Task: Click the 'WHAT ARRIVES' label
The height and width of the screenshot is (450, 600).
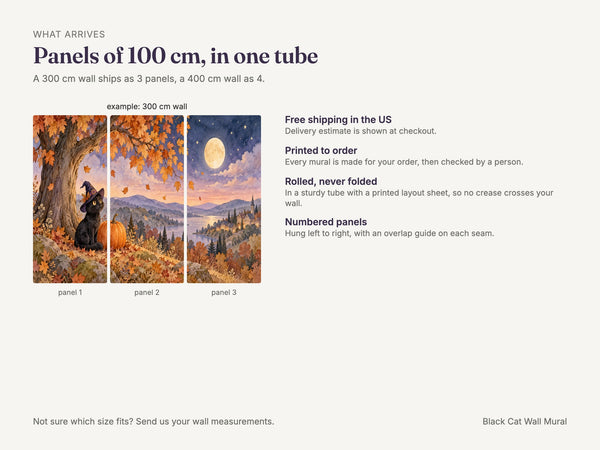Action: (69, 34)
